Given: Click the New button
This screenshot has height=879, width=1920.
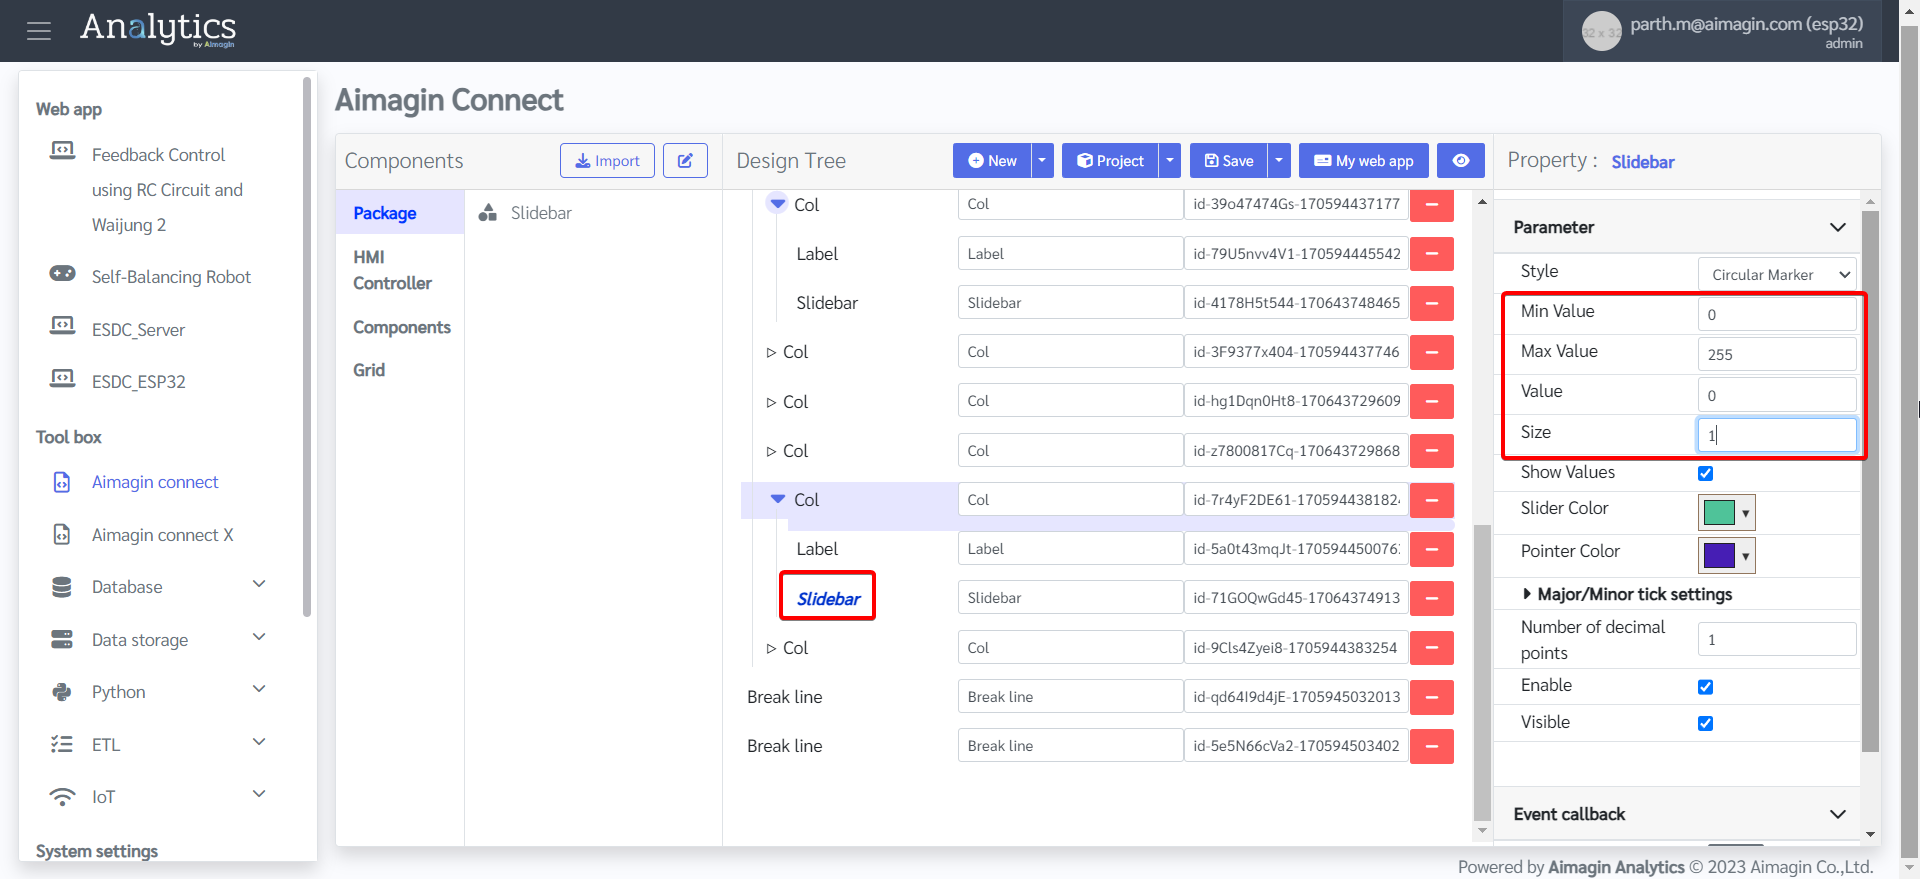Looking at the screenshot, I should 992,161.
